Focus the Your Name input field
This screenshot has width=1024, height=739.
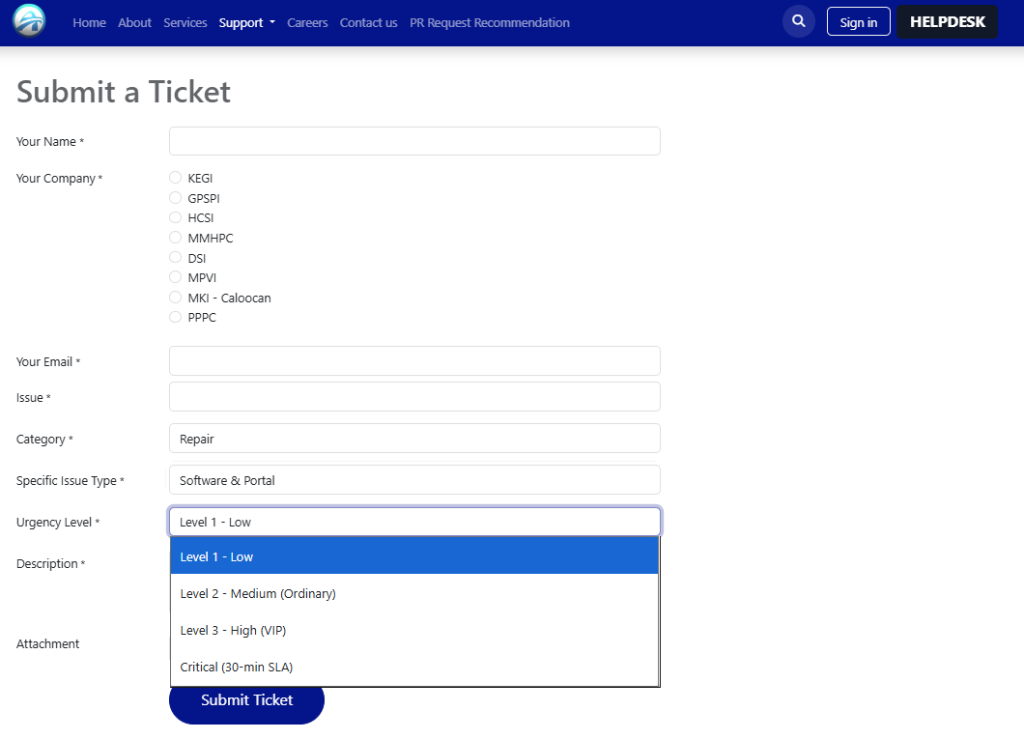[x=415, y=141]
